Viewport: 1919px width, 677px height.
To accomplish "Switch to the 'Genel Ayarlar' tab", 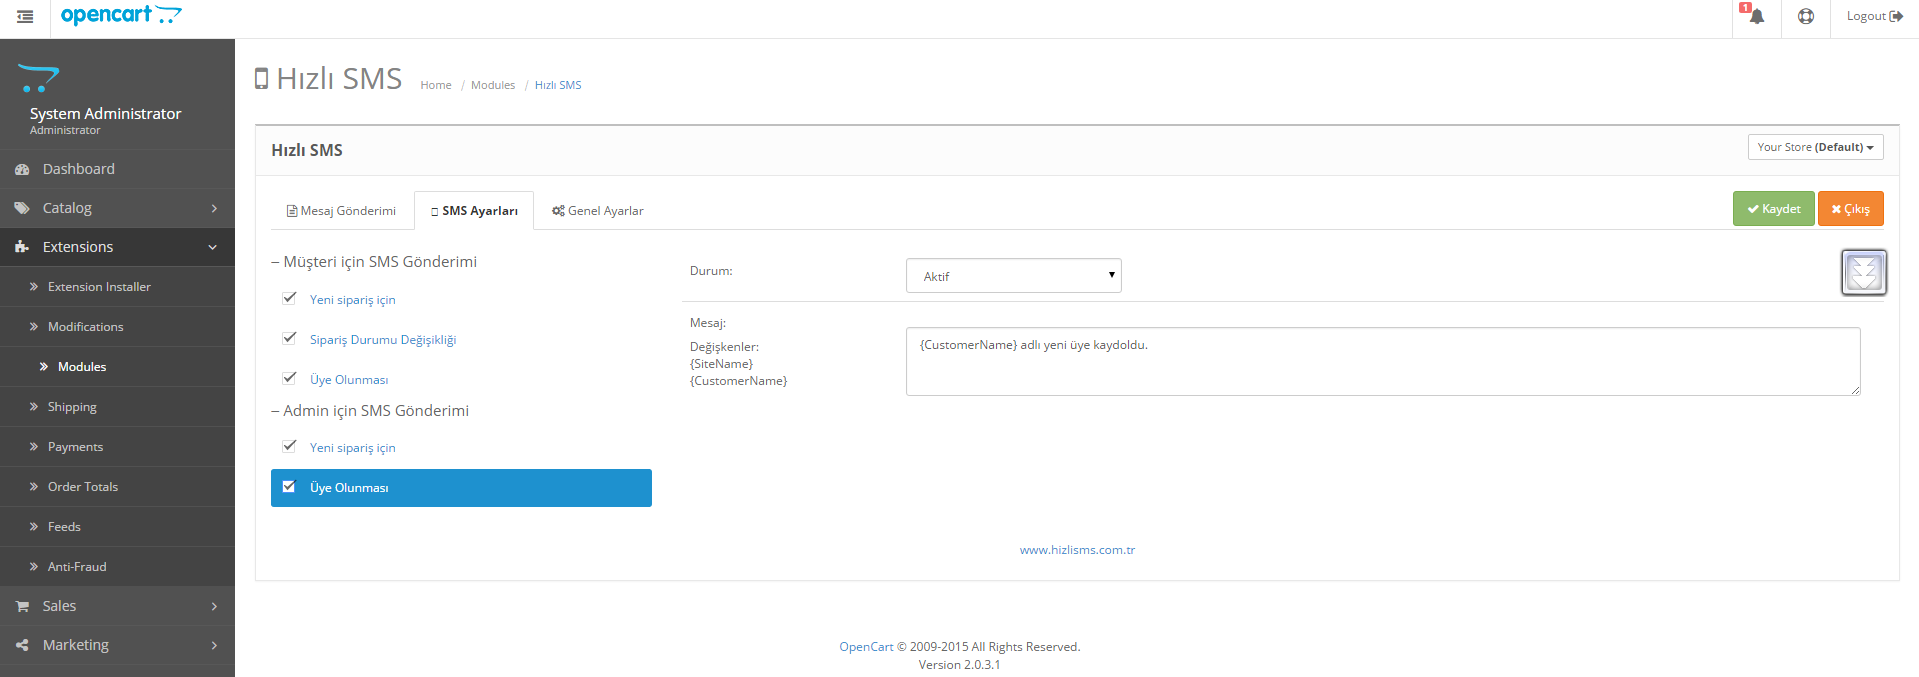I will (x=598, y=211).
